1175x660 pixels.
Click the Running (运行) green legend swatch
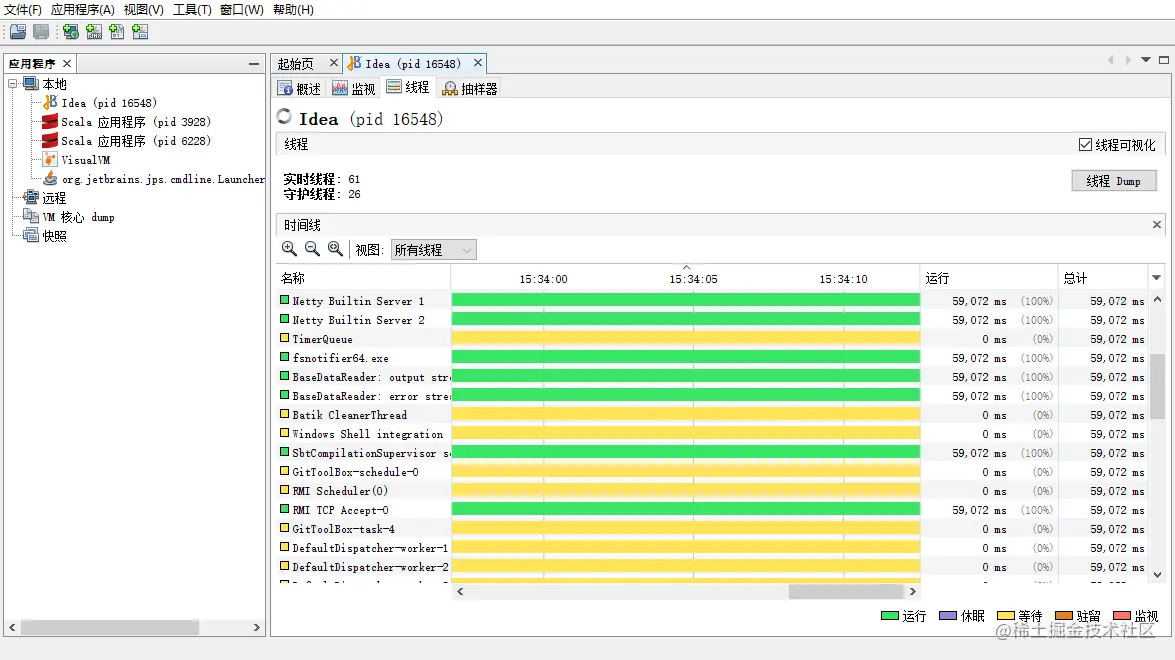[889, 616]
